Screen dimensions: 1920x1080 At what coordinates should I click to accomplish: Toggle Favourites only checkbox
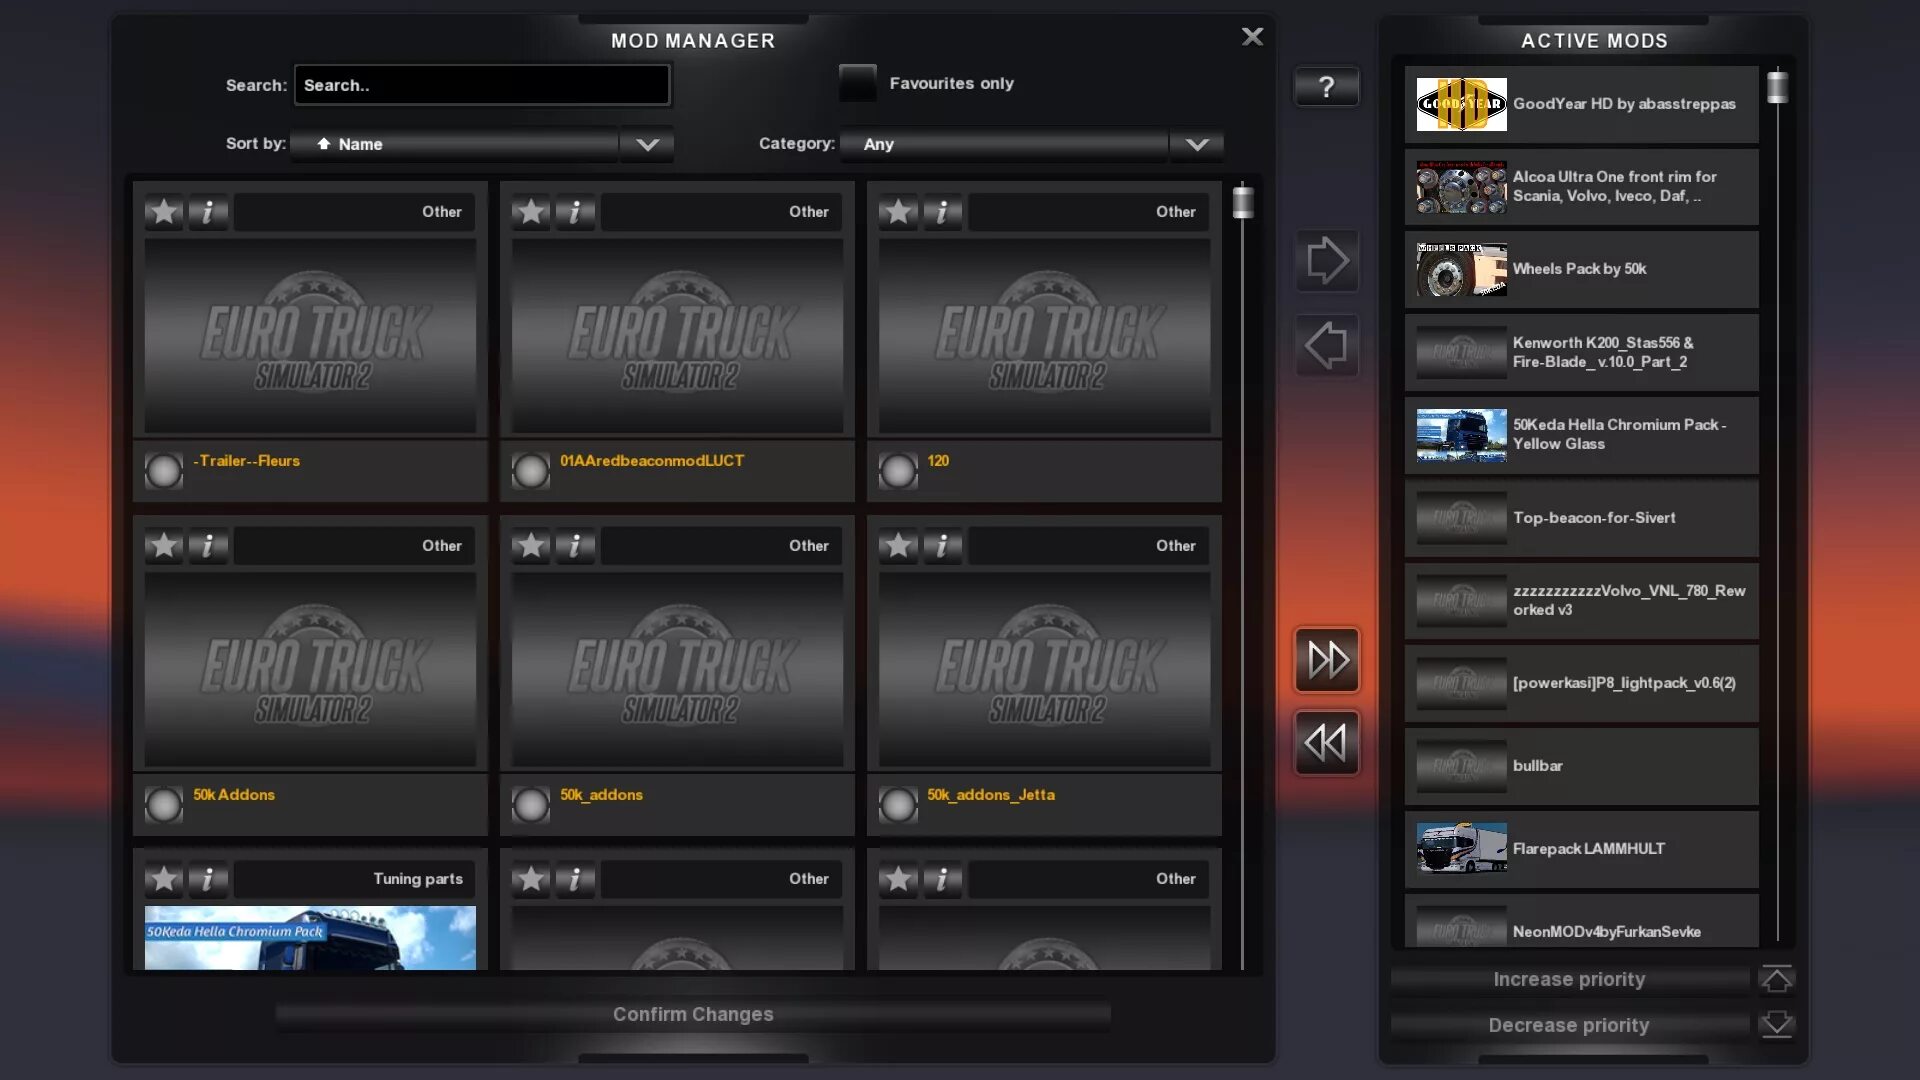coord(857,82)
